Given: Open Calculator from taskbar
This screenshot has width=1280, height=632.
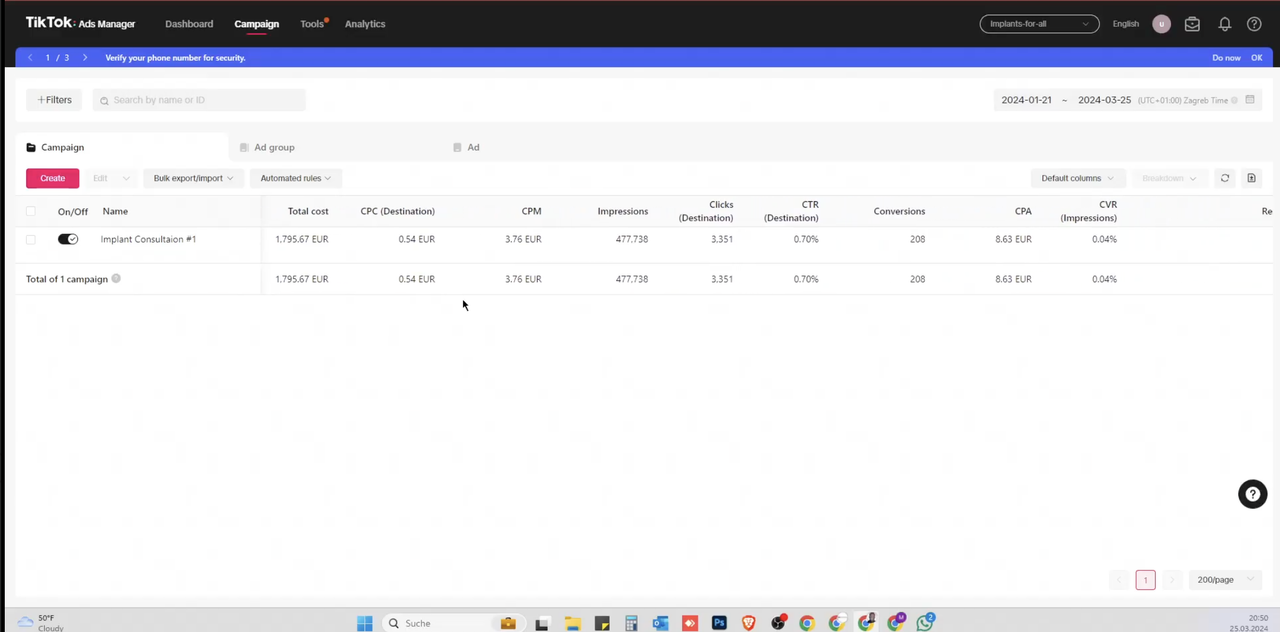Looking at the screenshot, I should [631, 623].
